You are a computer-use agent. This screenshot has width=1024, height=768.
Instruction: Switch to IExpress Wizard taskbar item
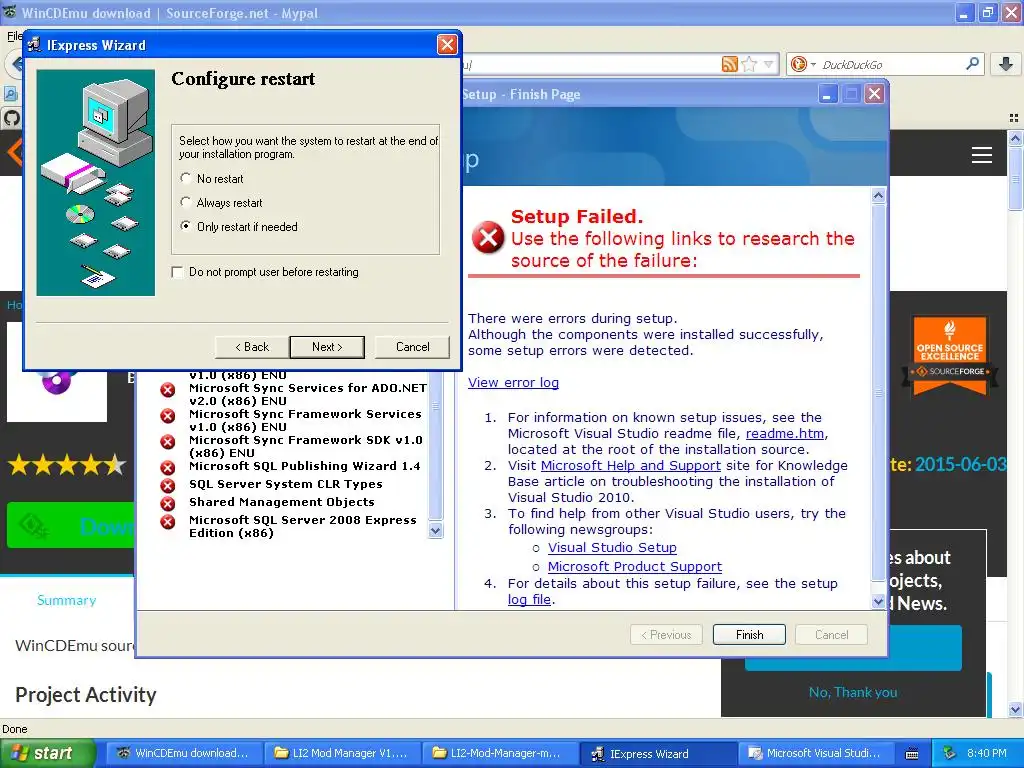[x=658, y=754]
